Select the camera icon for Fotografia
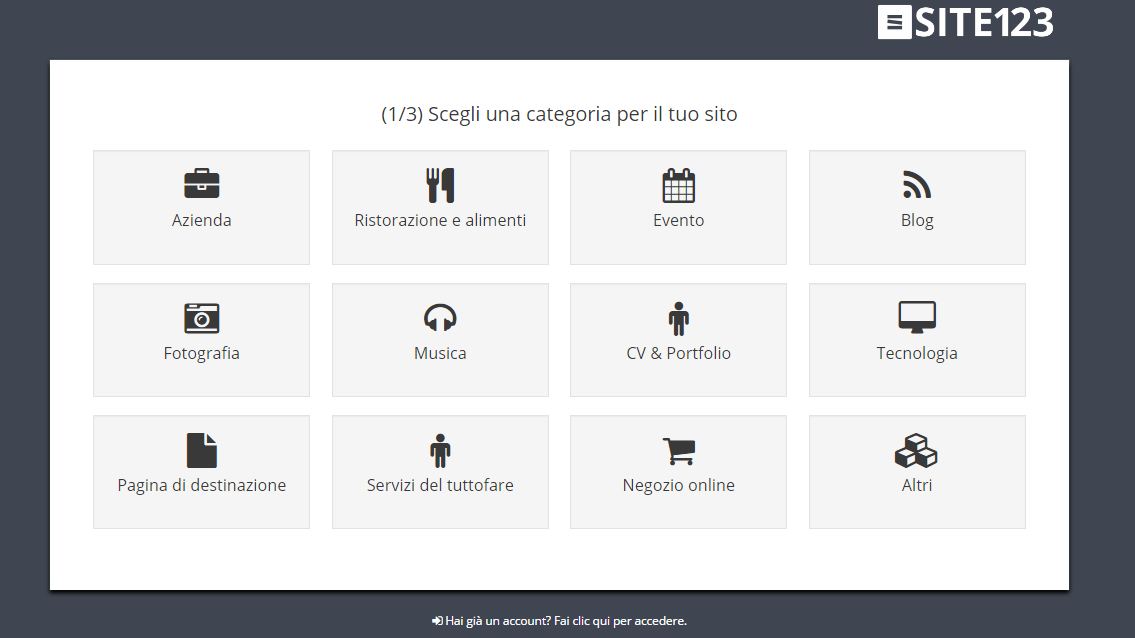The image size is (1135, 638). [201, 318]
